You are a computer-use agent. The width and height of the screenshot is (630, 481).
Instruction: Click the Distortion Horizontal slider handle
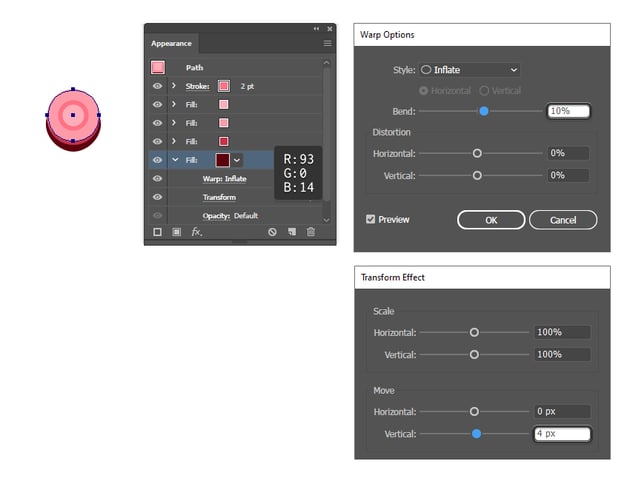pos(477,154)
